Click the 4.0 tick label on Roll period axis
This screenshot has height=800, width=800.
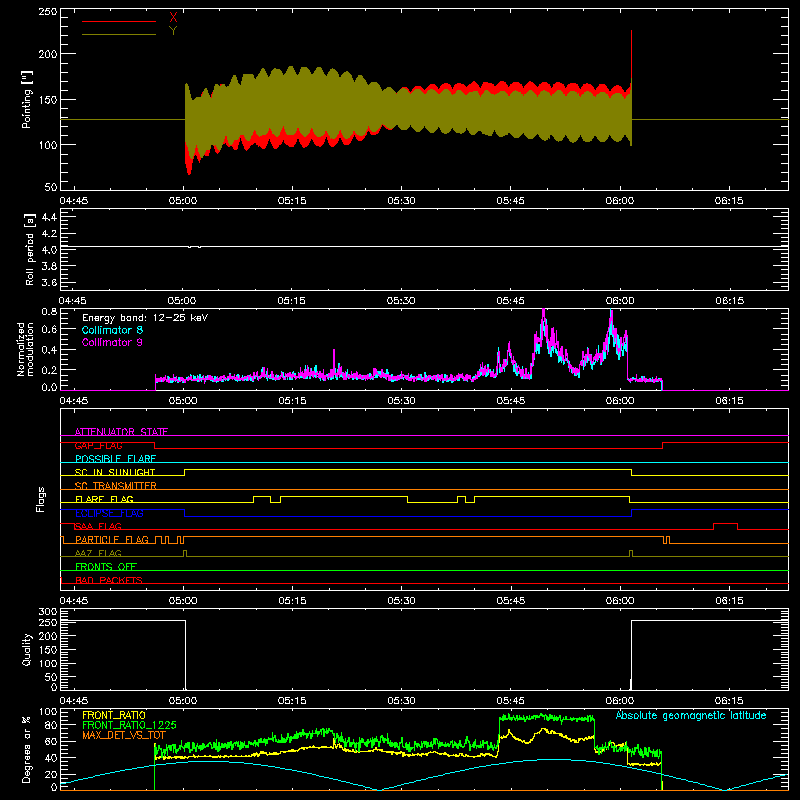[49, 249]
